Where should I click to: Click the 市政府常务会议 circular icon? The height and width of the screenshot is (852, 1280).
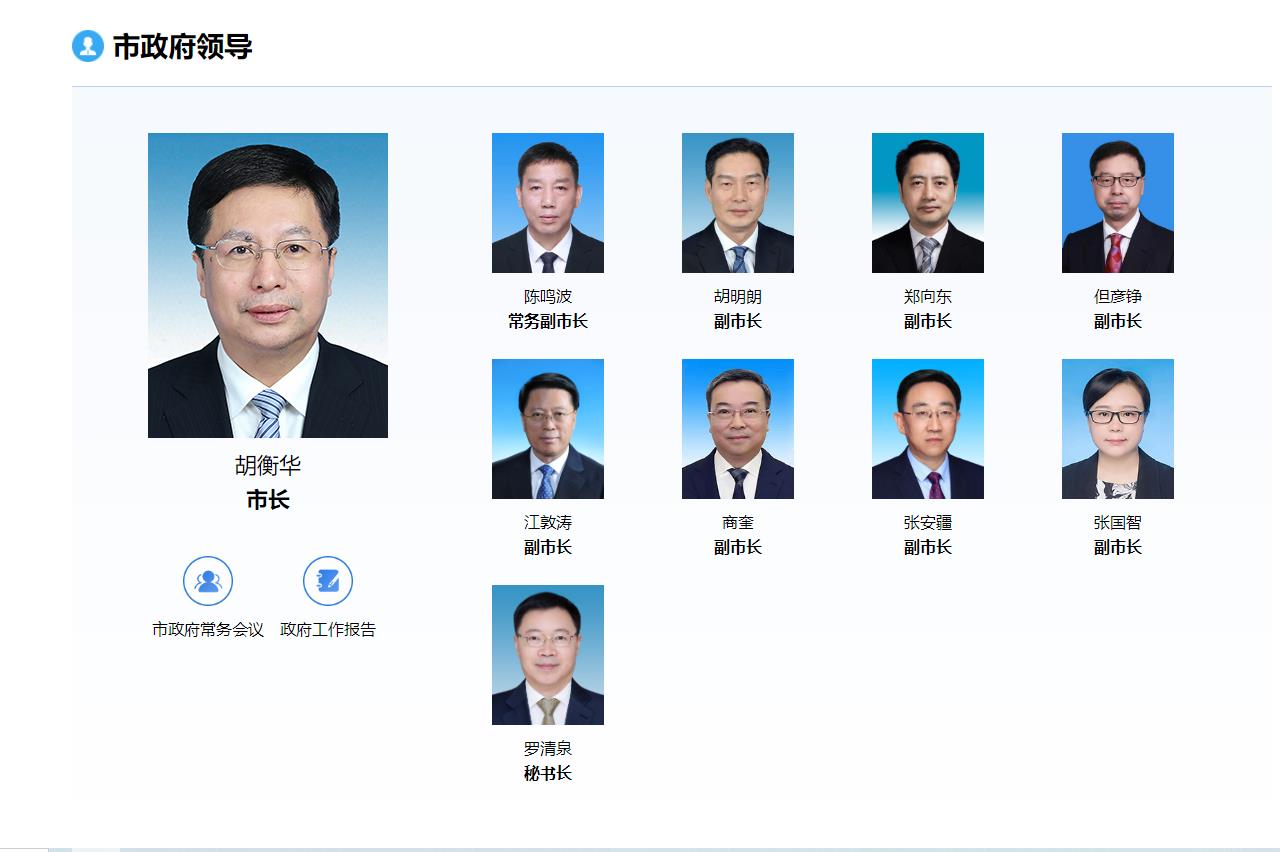click(208, 581)
